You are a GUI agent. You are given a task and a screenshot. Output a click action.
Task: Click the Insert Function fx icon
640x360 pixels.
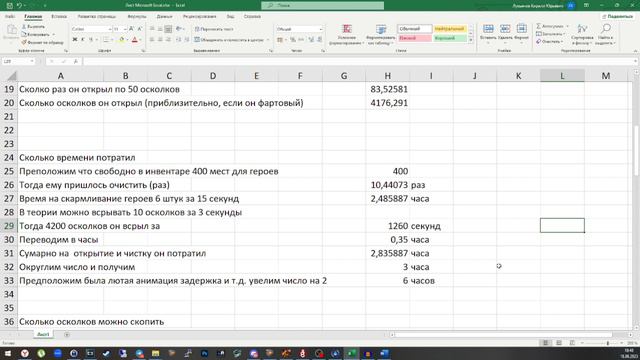(x=76, y=61)
